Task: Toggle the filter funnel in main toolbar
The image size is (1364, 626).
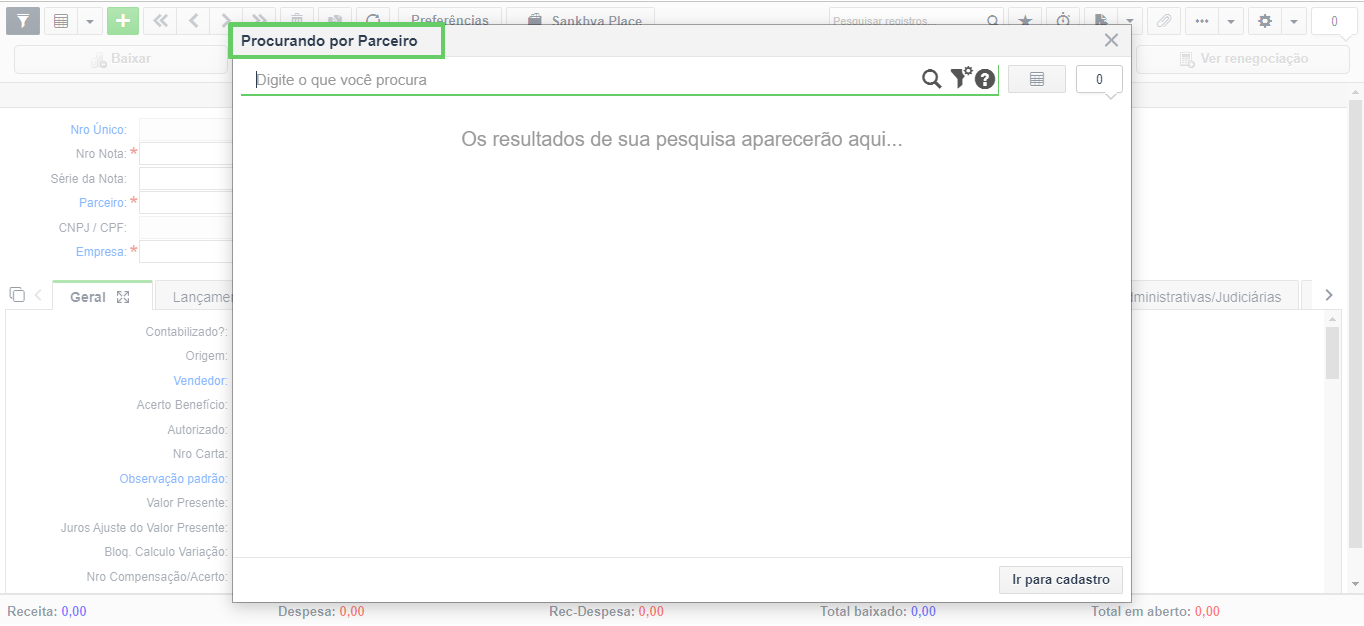Action: (x=23, y=21)
